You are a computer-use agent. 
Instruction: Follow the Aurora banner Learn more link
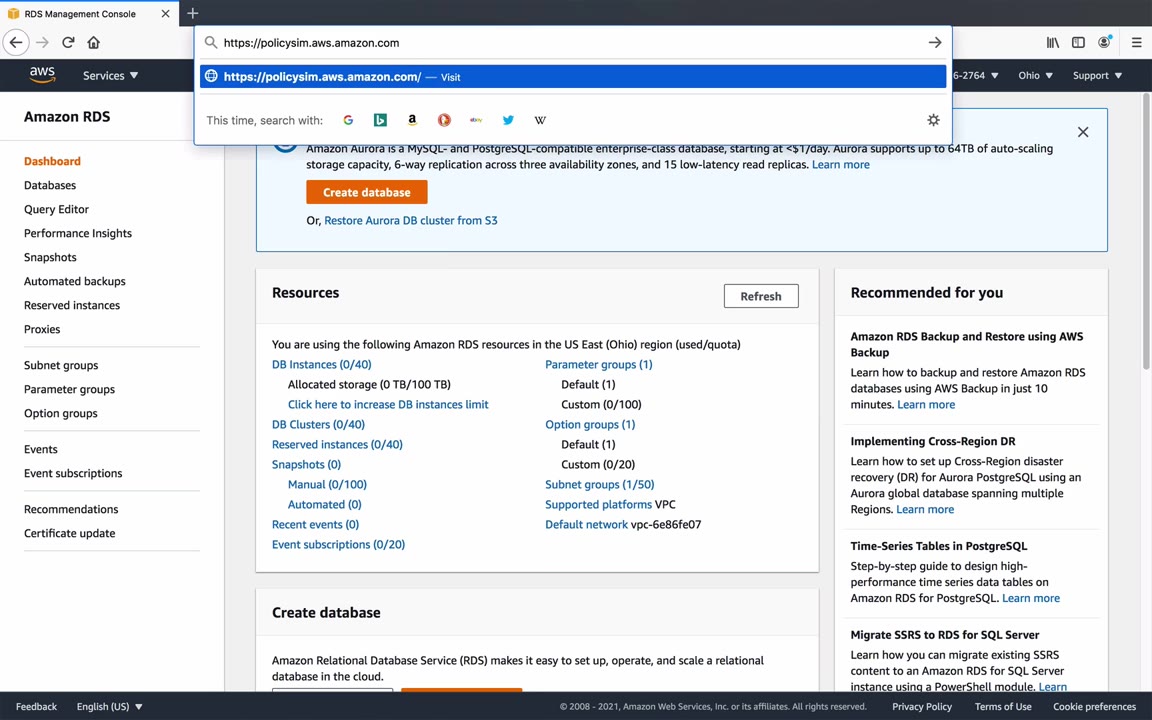point(840,165)
